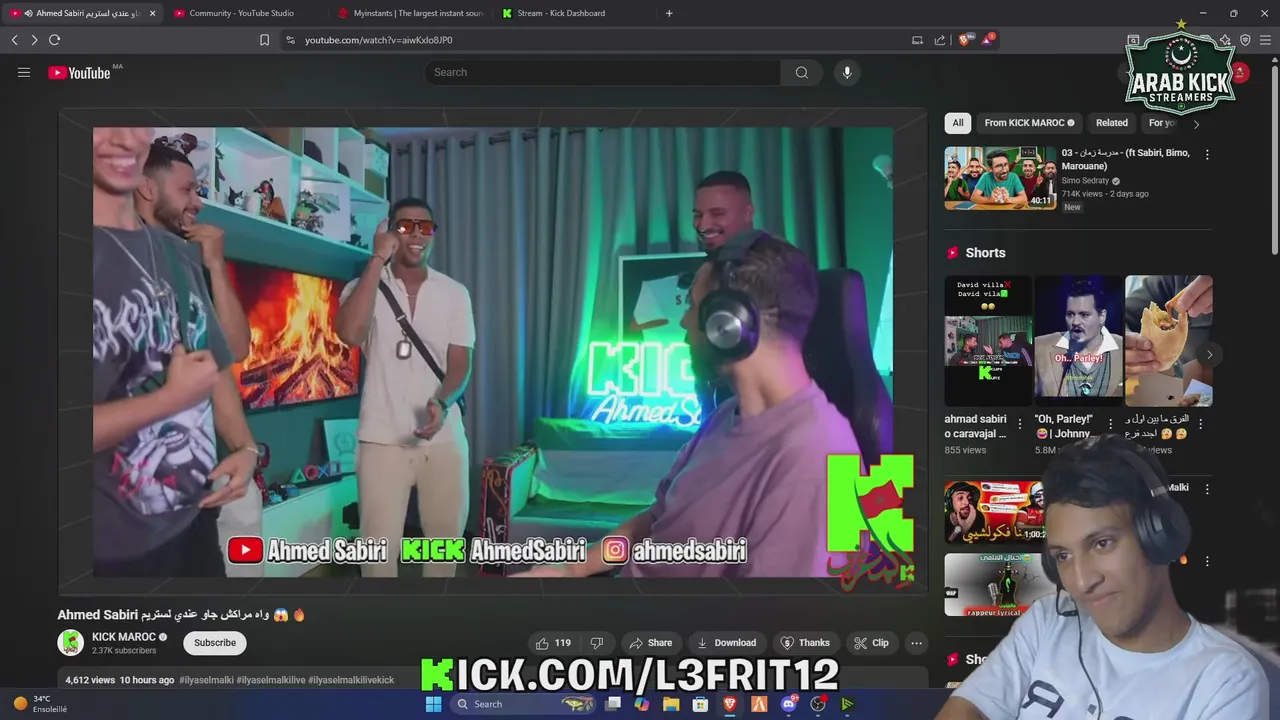Open options for Oh, Parley! Short
This screenshot has width=1280, height=720.
[x=1110, y=424]
